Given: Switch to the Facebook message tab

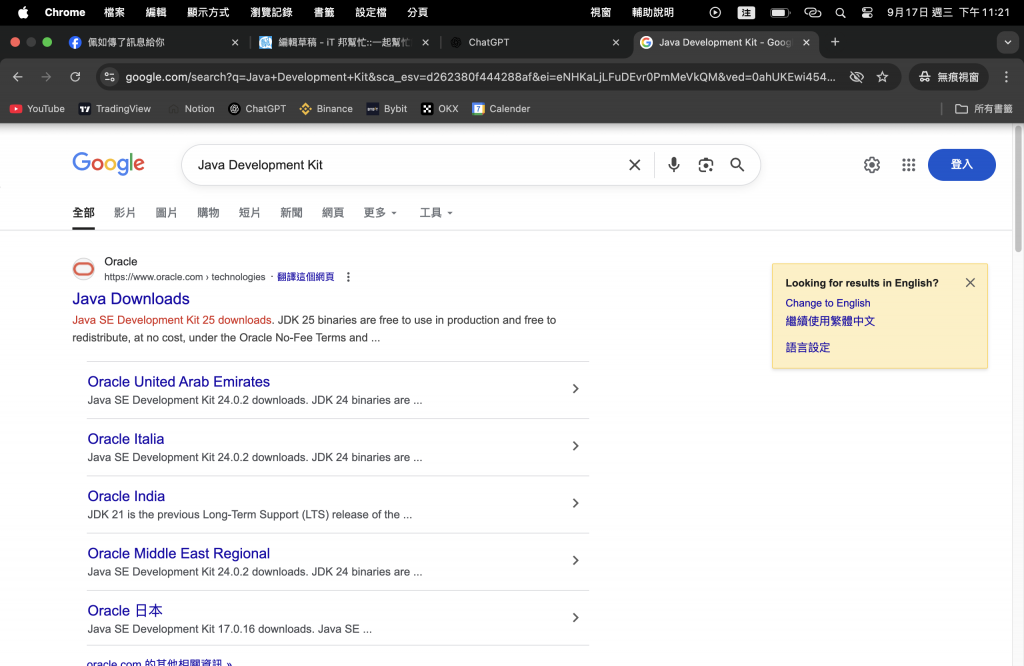Looking at the screenshot, I should click(153, 42).
